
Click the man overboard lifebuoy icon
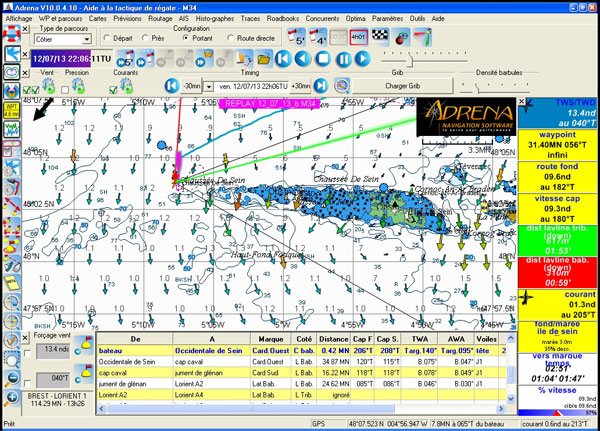(x=11, y=34)
